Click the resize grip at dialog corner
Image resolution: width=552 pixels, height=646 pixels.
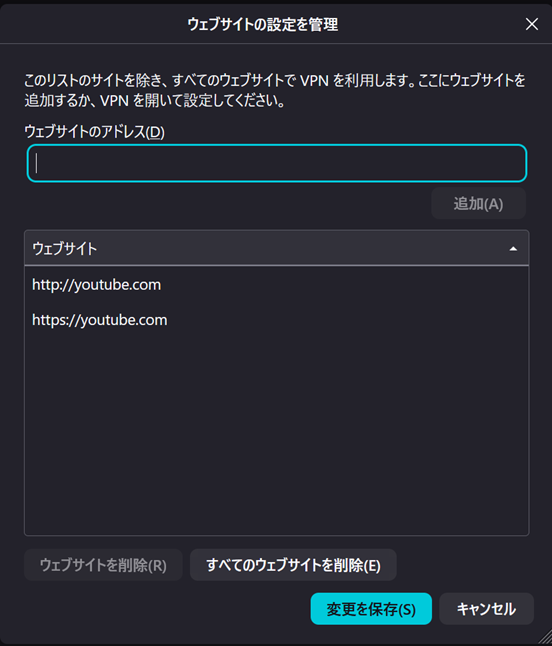click(545, 638)
